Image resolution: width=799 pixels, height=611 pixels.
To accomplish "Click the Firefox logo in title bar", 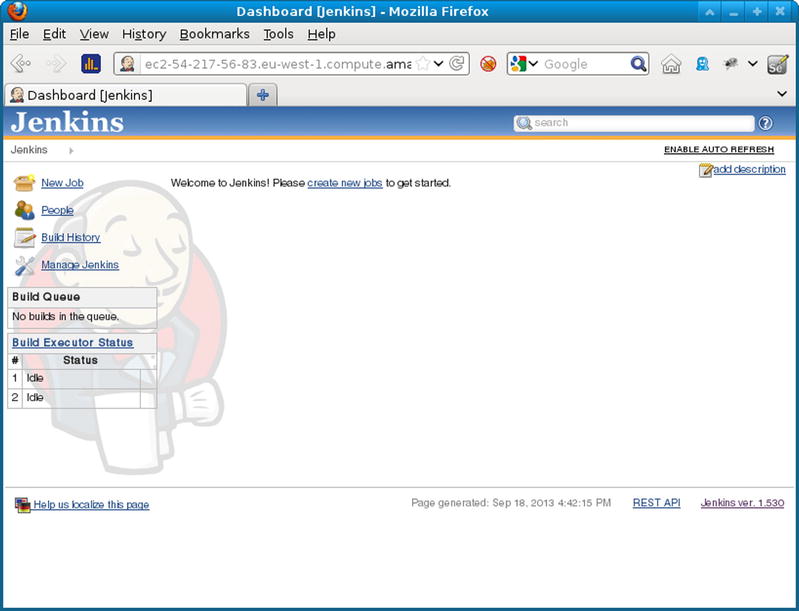I will pyautogui.click(x=17, y=11).
